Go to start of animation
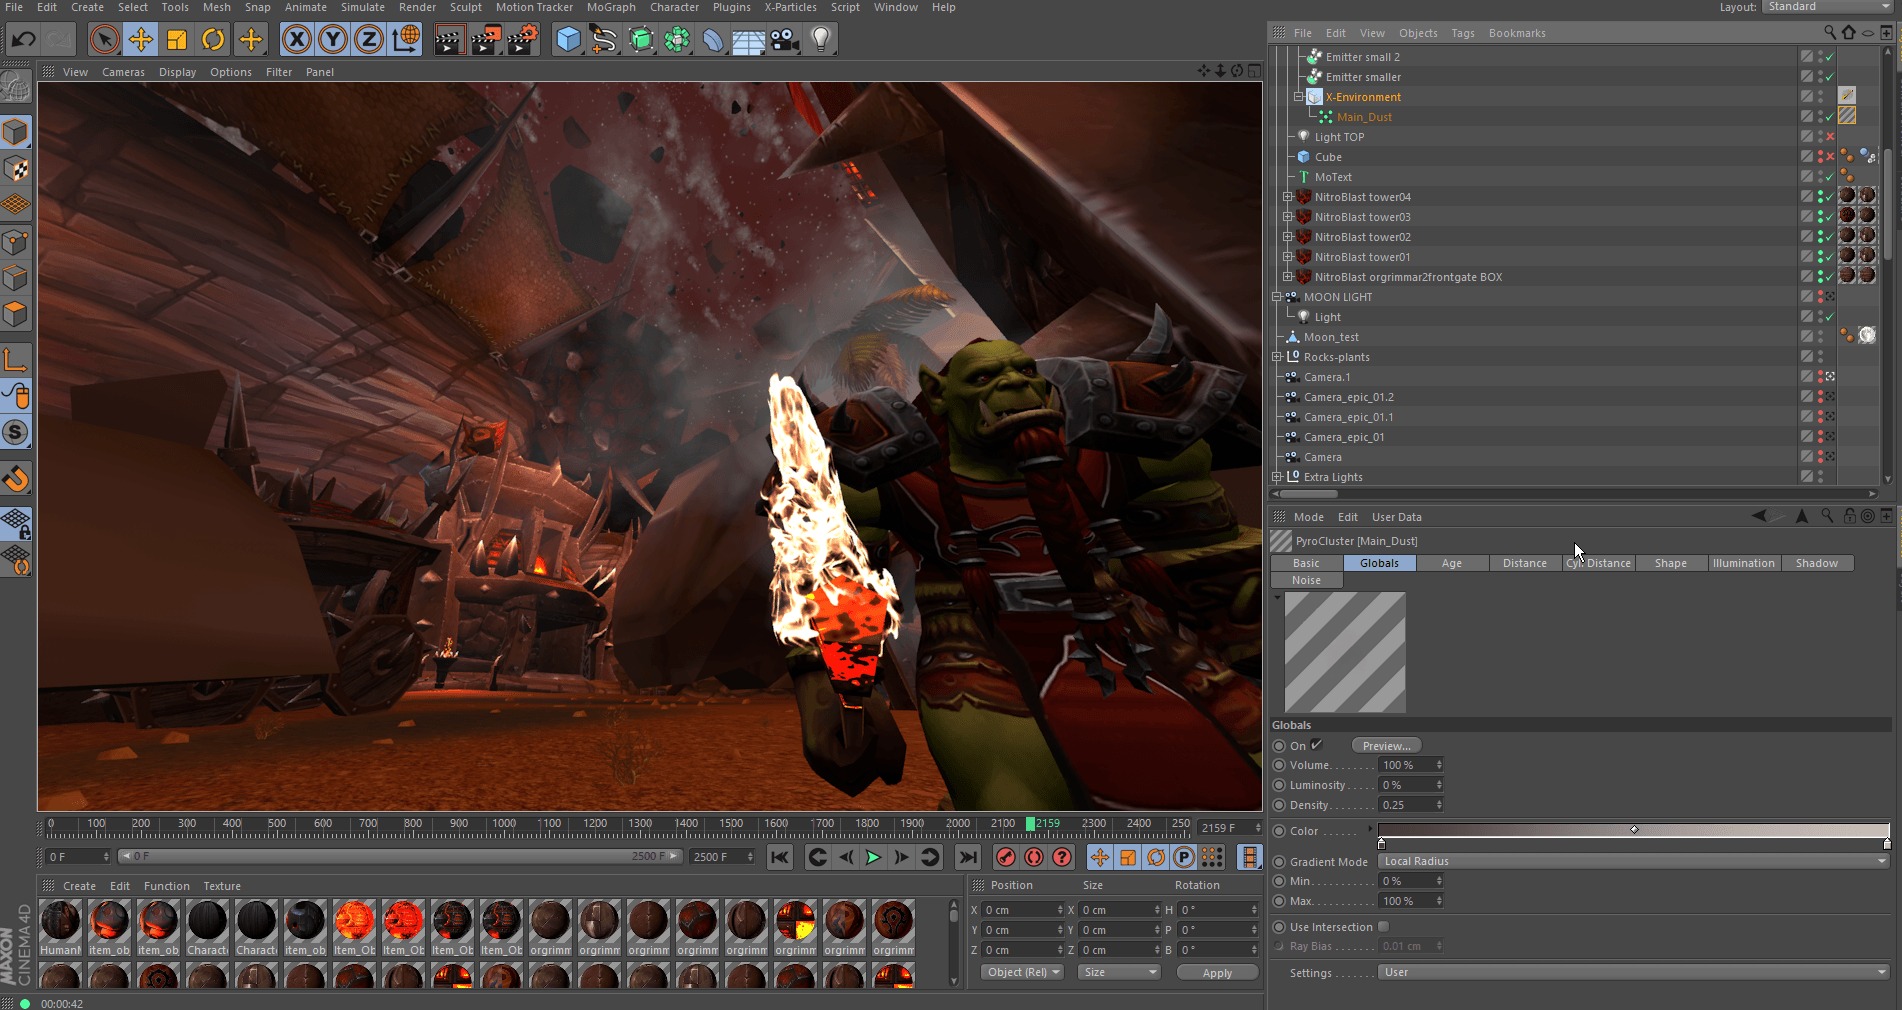The image size is (1902, 1010). point(780,857)
